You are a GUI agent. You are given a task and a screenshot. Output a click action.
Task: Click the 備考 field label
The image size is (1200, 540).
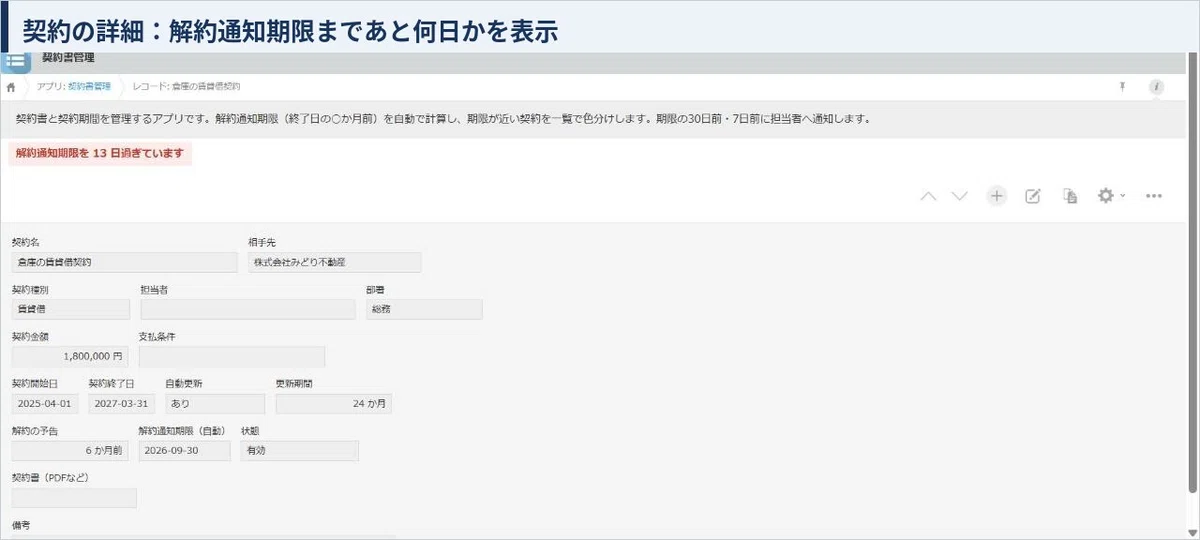click(20, 524)
